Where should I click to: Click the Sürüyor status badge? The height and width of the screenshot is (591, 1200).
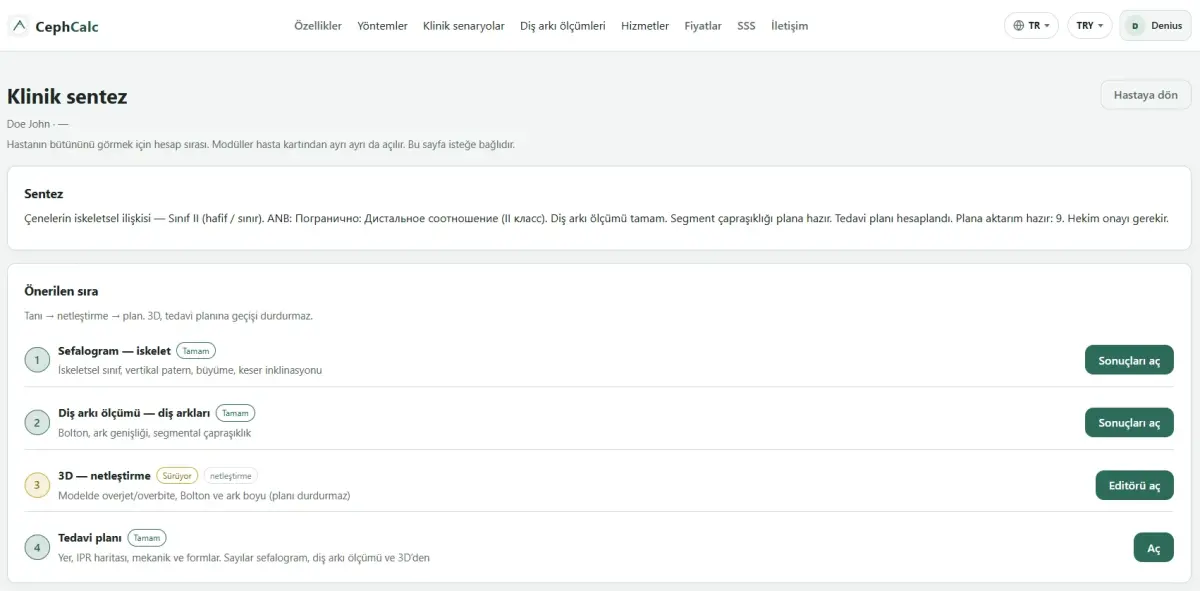177,476
